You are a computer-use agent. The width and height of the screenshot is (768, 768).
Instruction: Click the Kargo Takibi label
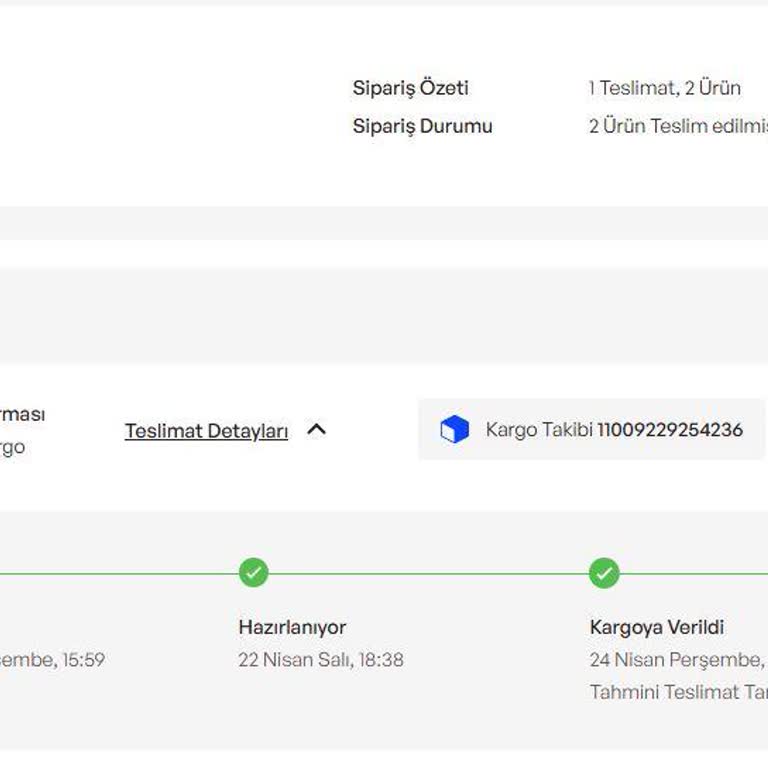[x=539, y=430]
